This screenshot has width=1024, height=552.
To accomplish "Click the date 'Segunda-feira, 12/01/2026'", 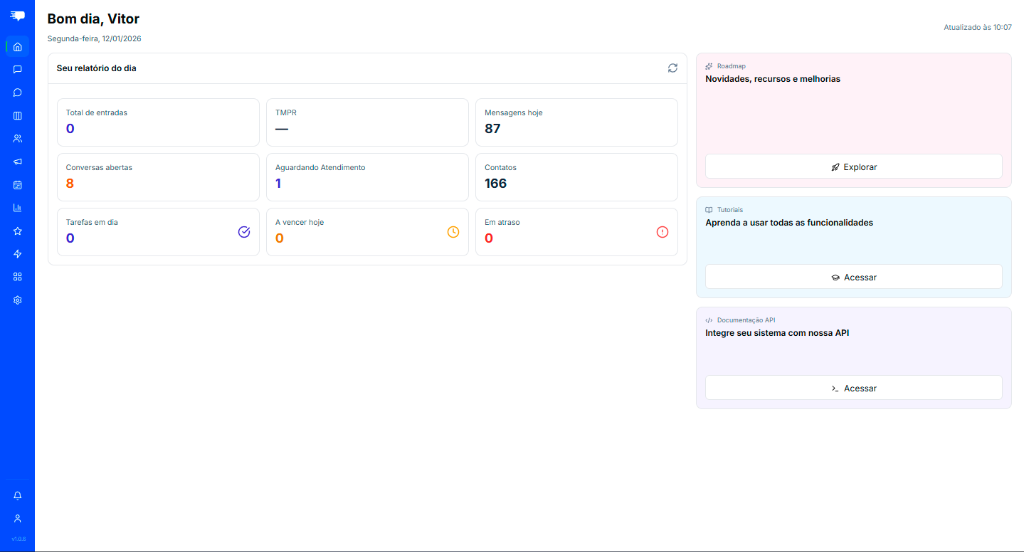I will [x=94, y=39].
